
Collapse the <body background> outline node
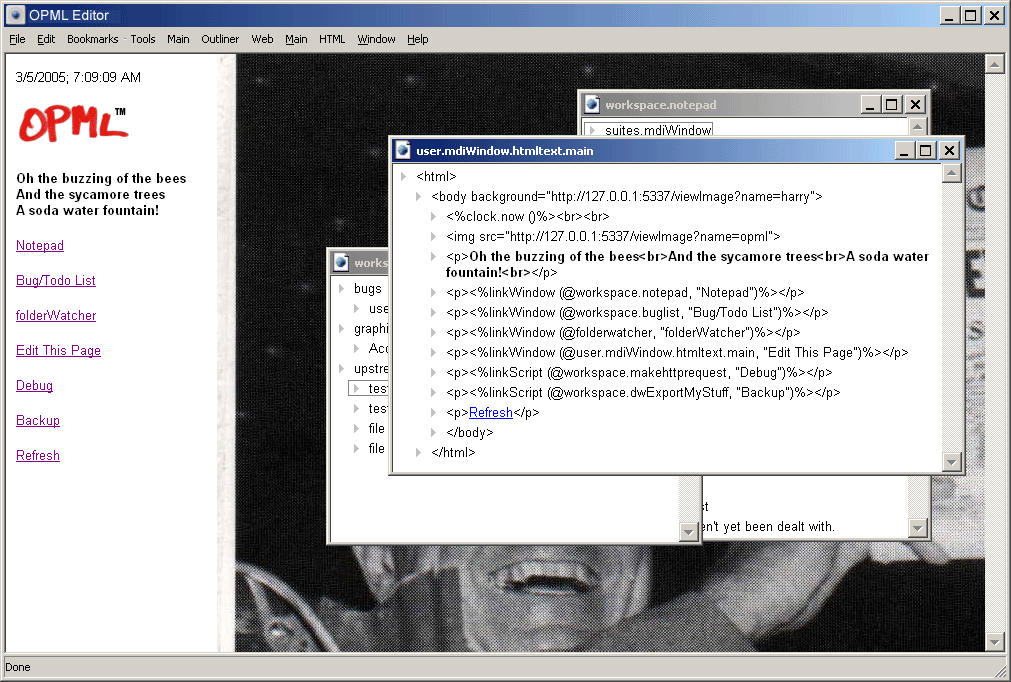tap(418, 197)
